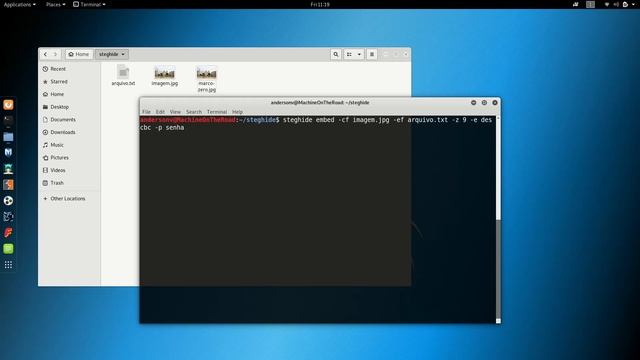Expand view options dropdown arrow in Files
The width and height of the screenshot is (640, 360).
[359, 54]
